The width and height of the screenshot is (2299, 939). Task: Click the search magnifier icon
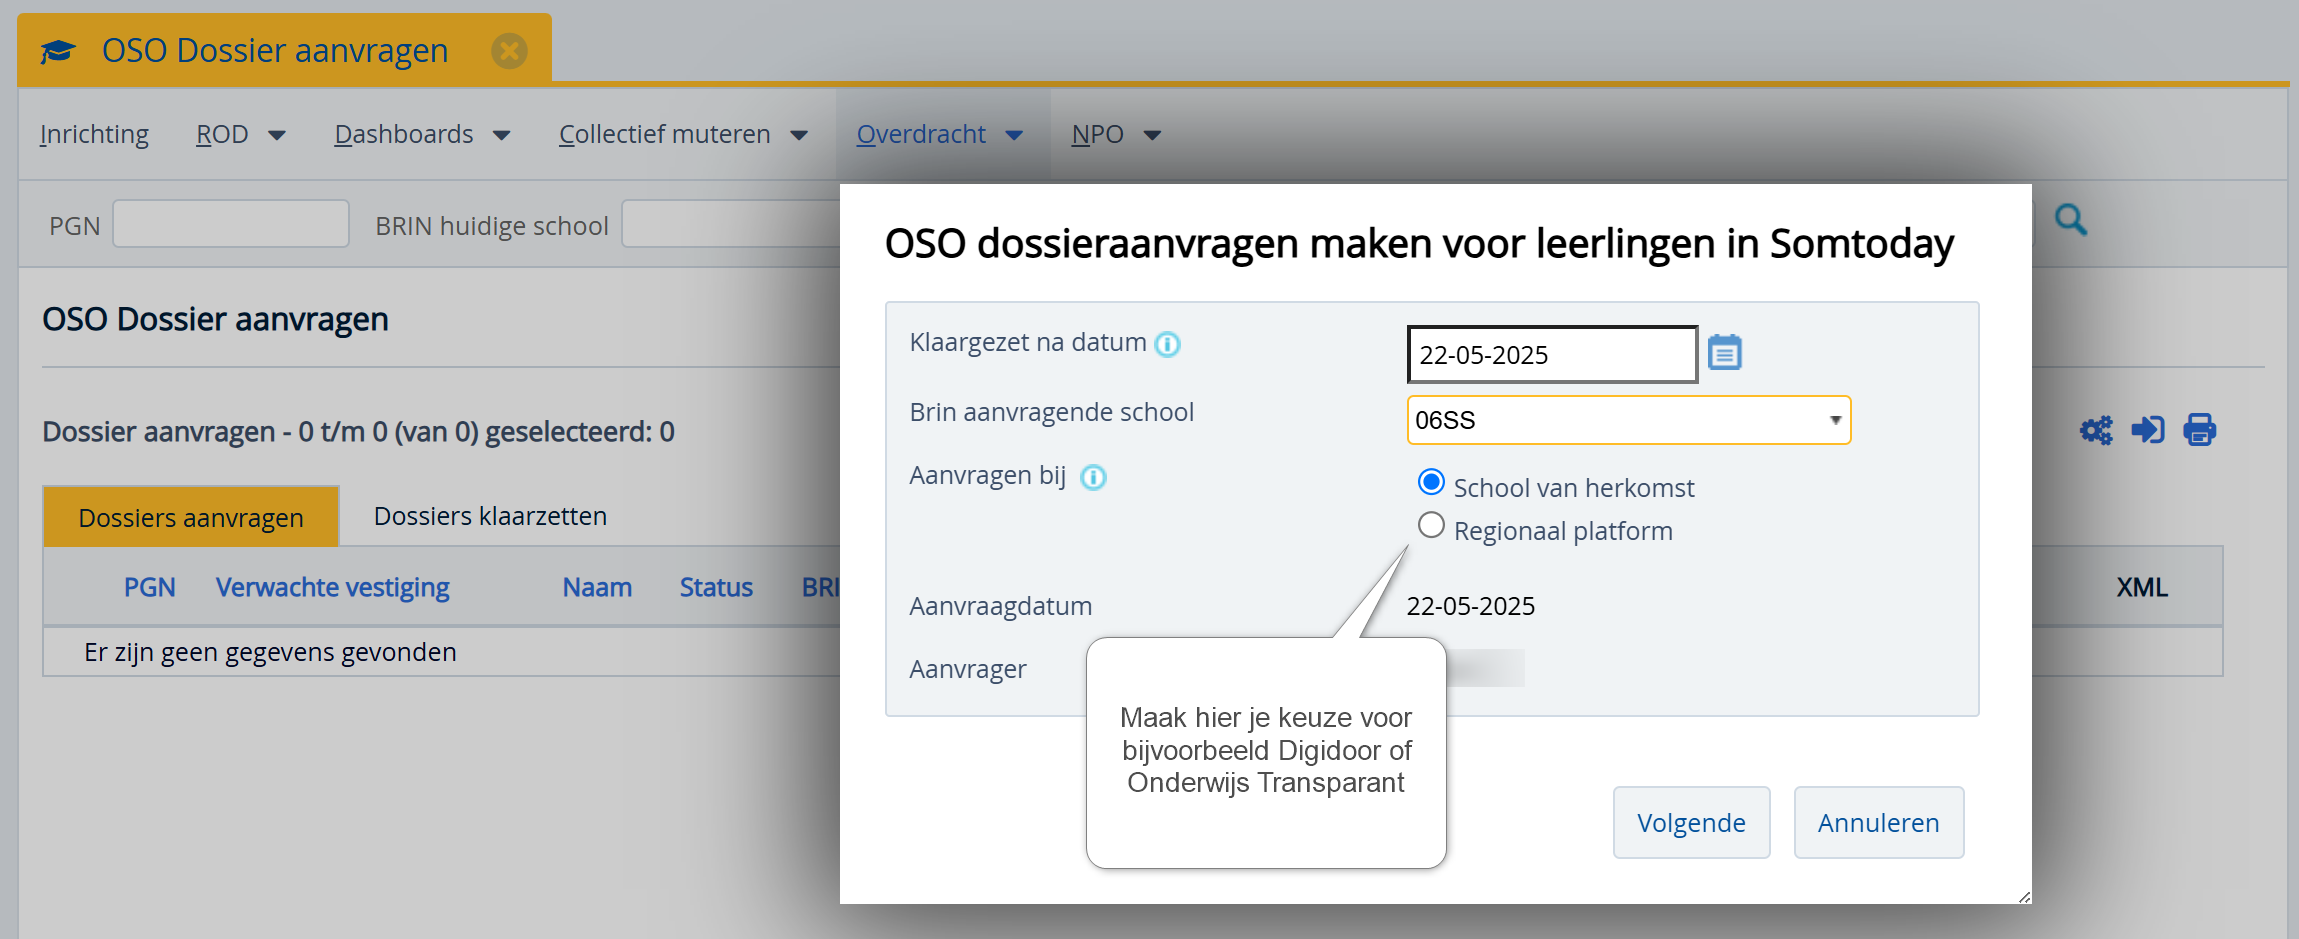click(x=2071, y=219)
